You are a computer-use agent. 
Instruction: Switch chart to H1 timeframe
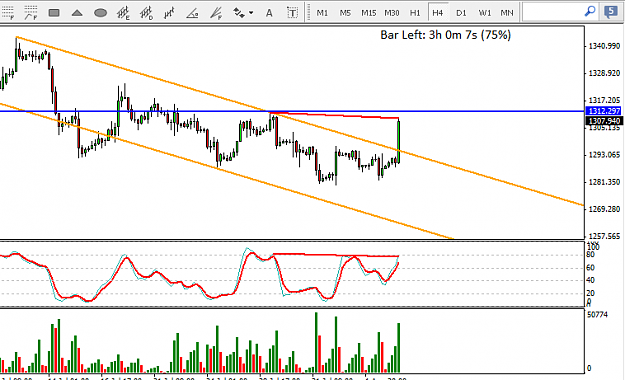415,13
